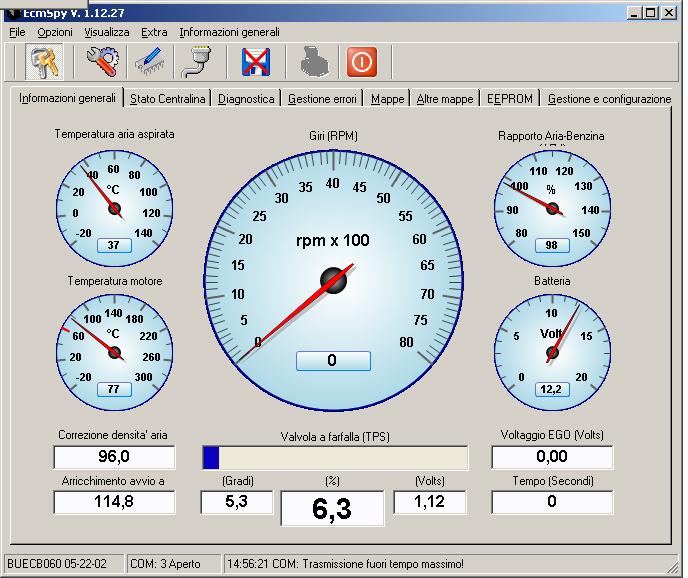This screenshot has height=578, width=688.
Task: Click the grayed-out engine icon
Action: tap(315, 62)
